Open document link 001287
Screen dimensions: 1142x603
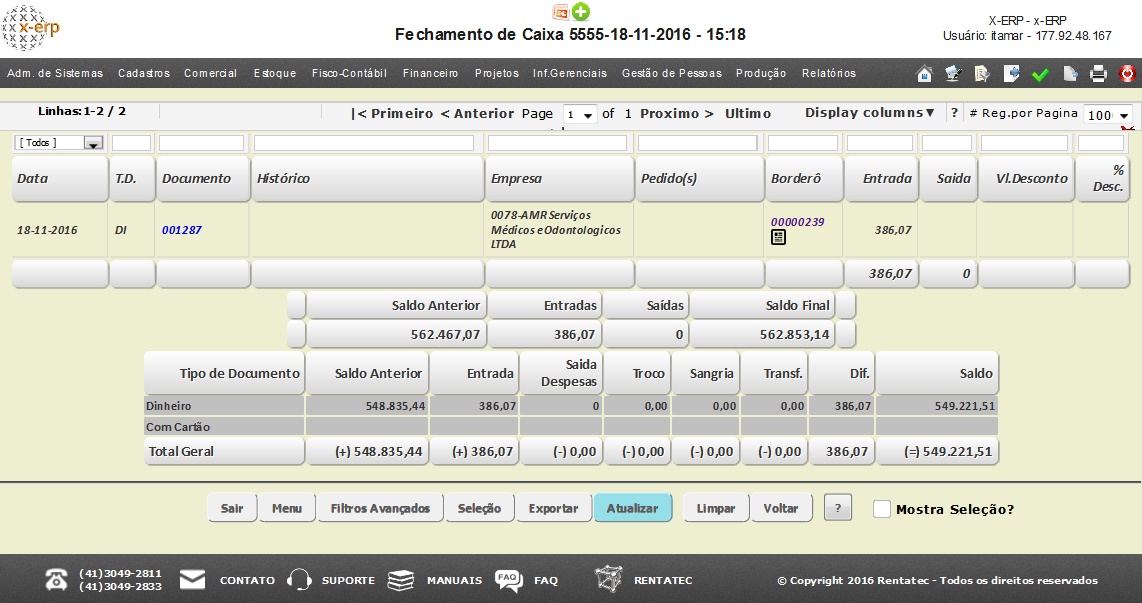pyautogui.click(x=182, y=230)
